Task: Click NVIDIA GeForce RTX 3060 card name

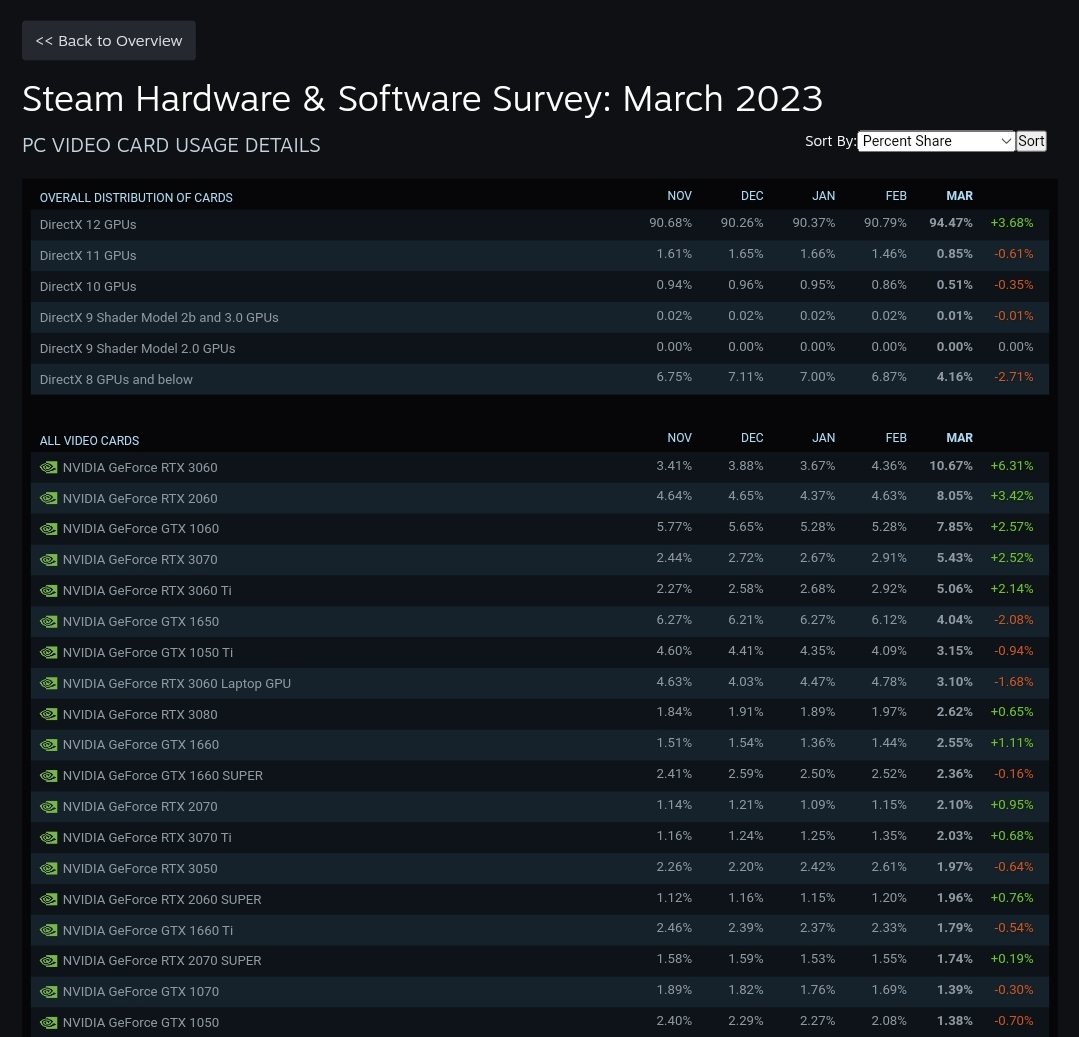Action: point(140,467)
